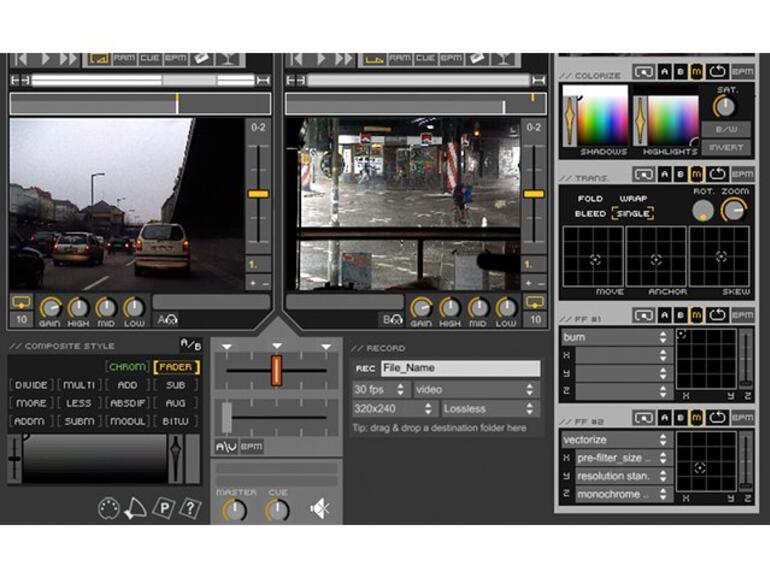Open the Lossless compression dropdown

(x=489, y=409)
